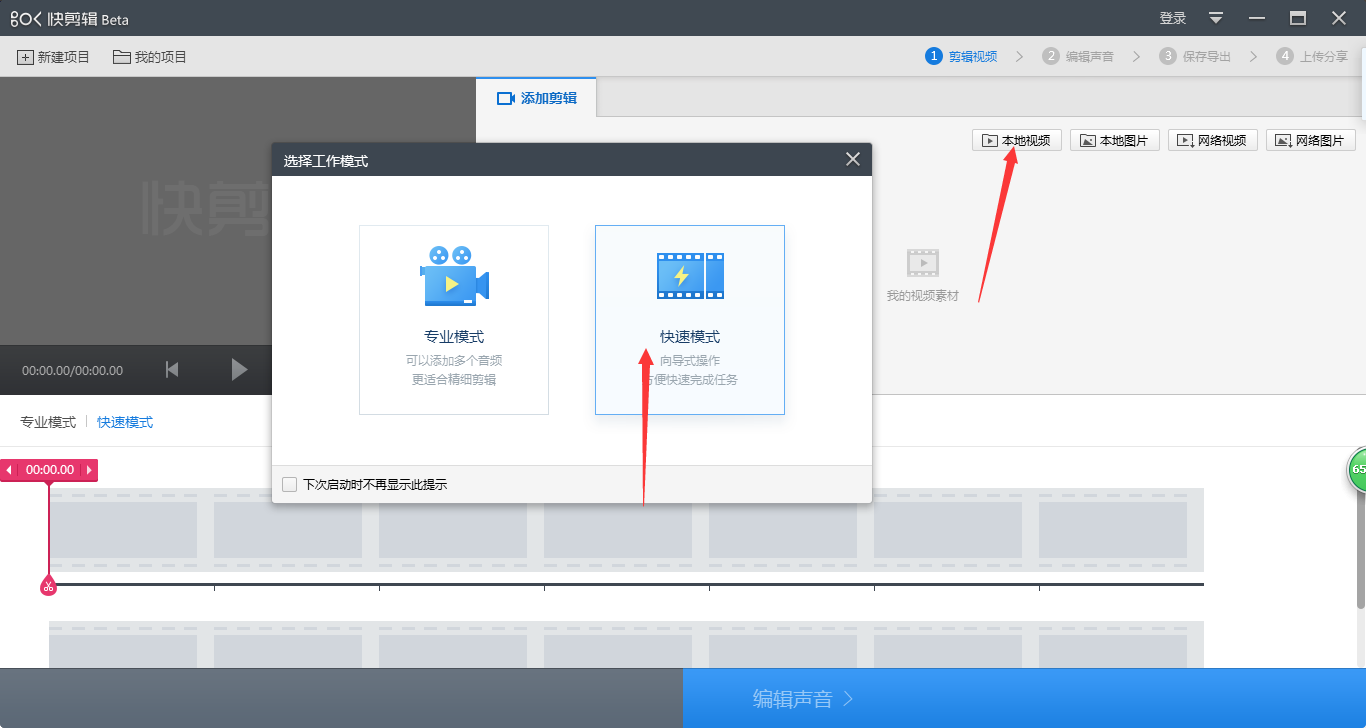Close the 选择工作模式 dialog
The width and height of the screenshot is (1366, 728).
point(853,159)
